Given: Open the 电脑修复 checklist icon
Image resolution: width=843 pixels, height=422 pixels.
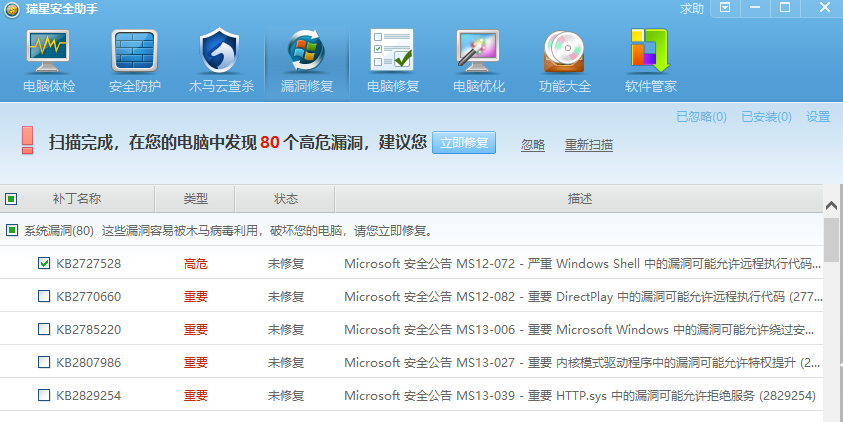Looking at the screenshot, I should [392, 50].
